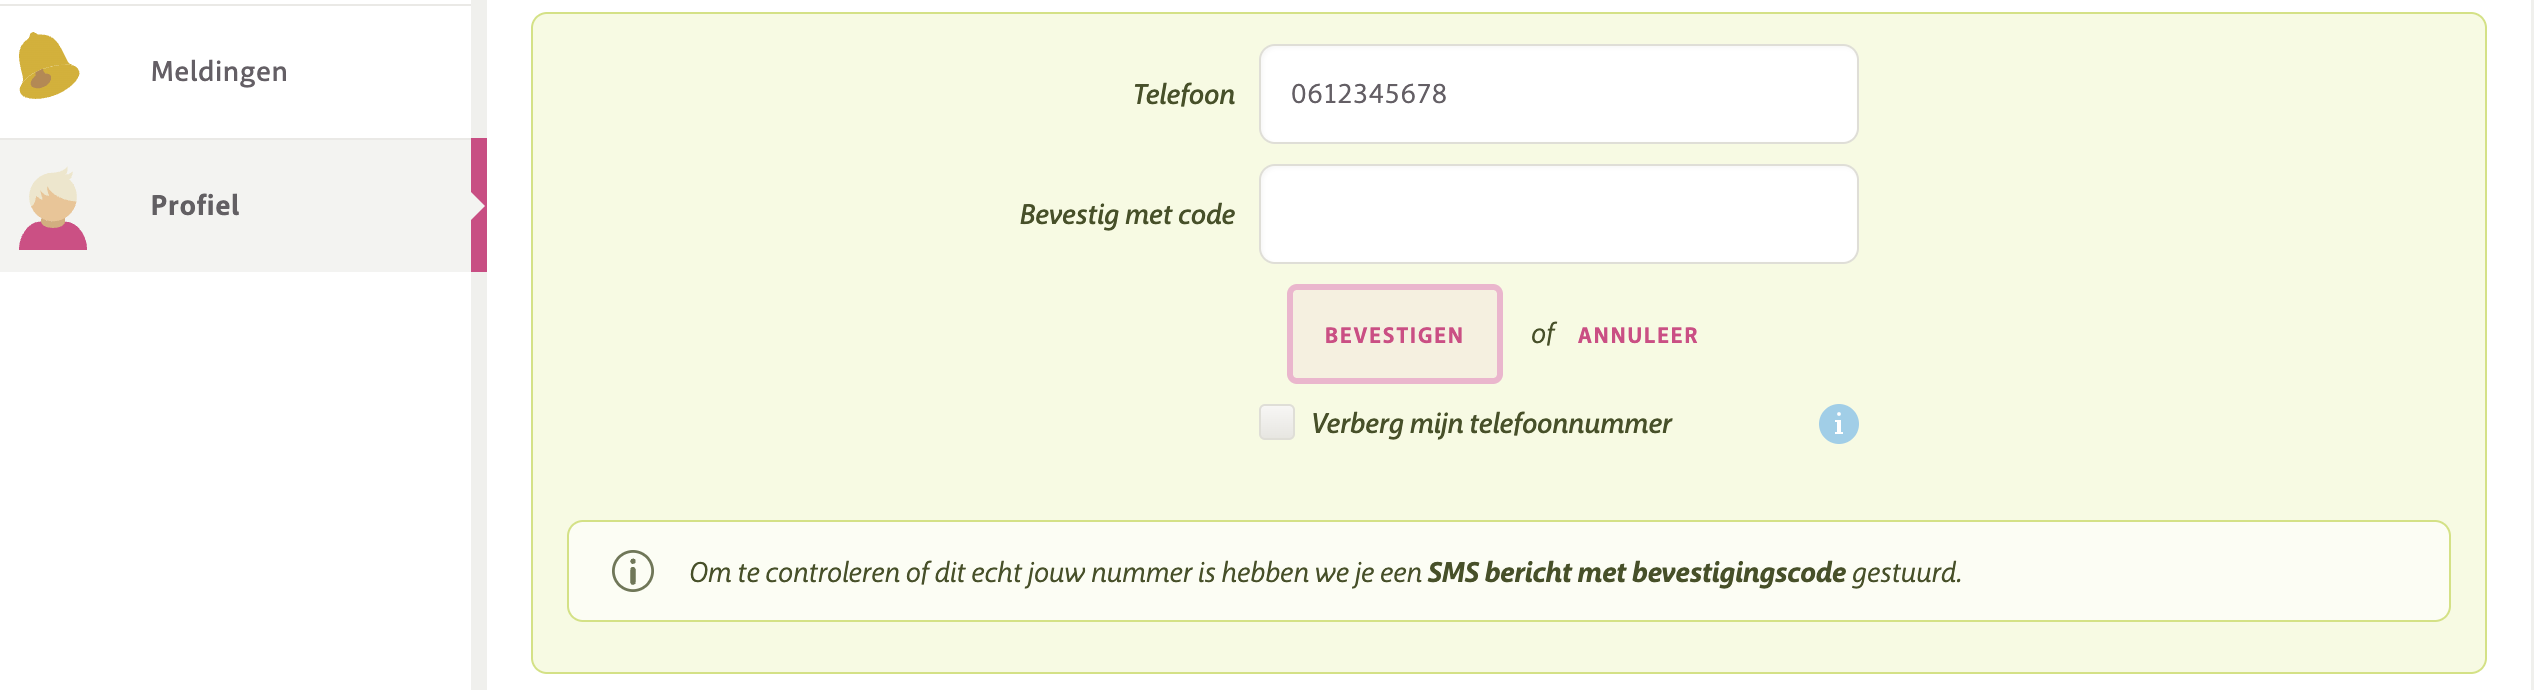Click the 'Verberg mijn telefoonnummer' label text
The width and height of the screenshot is (2534, 690).
[1491, 424]
